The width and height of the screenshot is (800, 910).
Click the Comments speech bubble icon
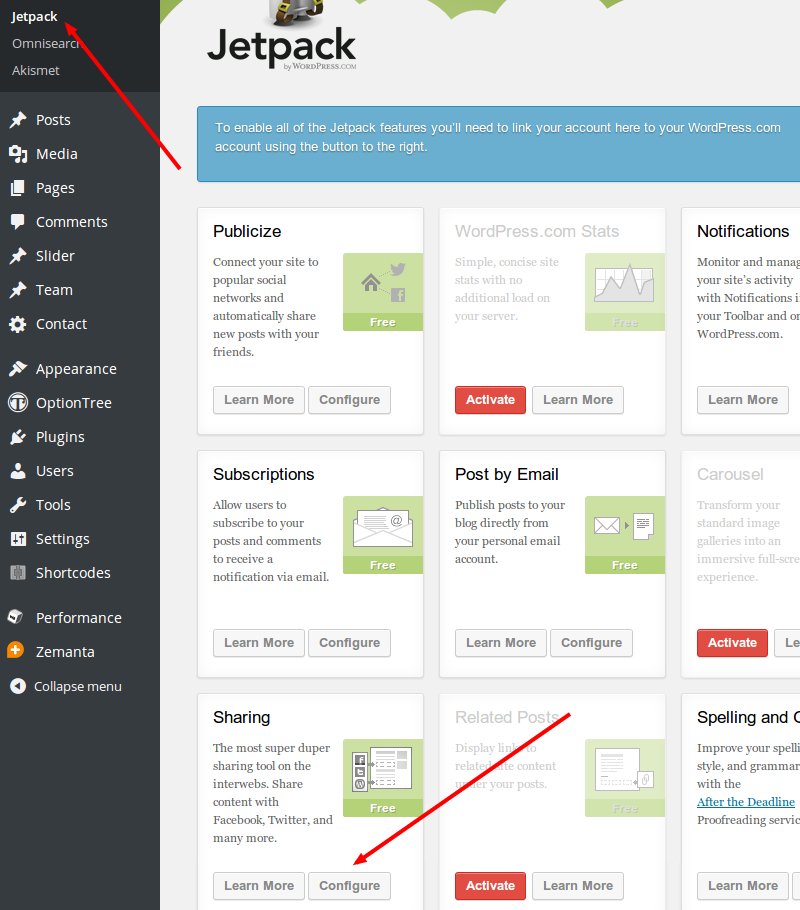click(x=18, y=222)
